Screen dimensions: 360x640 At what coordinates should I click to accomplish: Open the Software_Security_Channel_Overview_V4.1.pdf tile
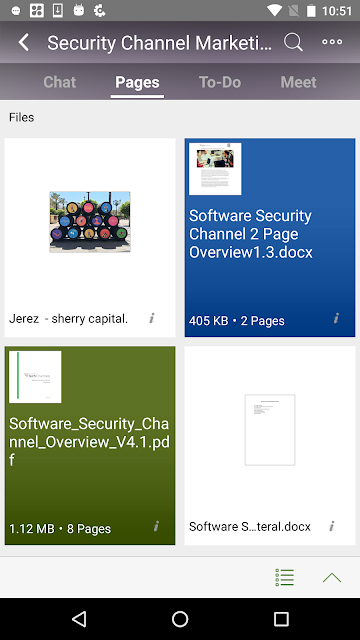90,445
